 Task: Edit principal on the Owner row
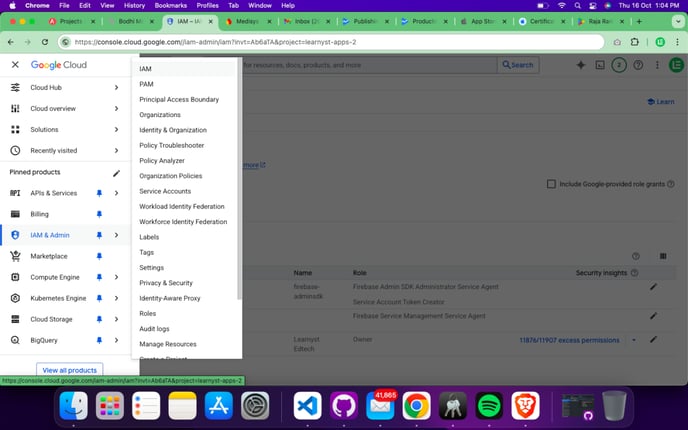(654, 340)
